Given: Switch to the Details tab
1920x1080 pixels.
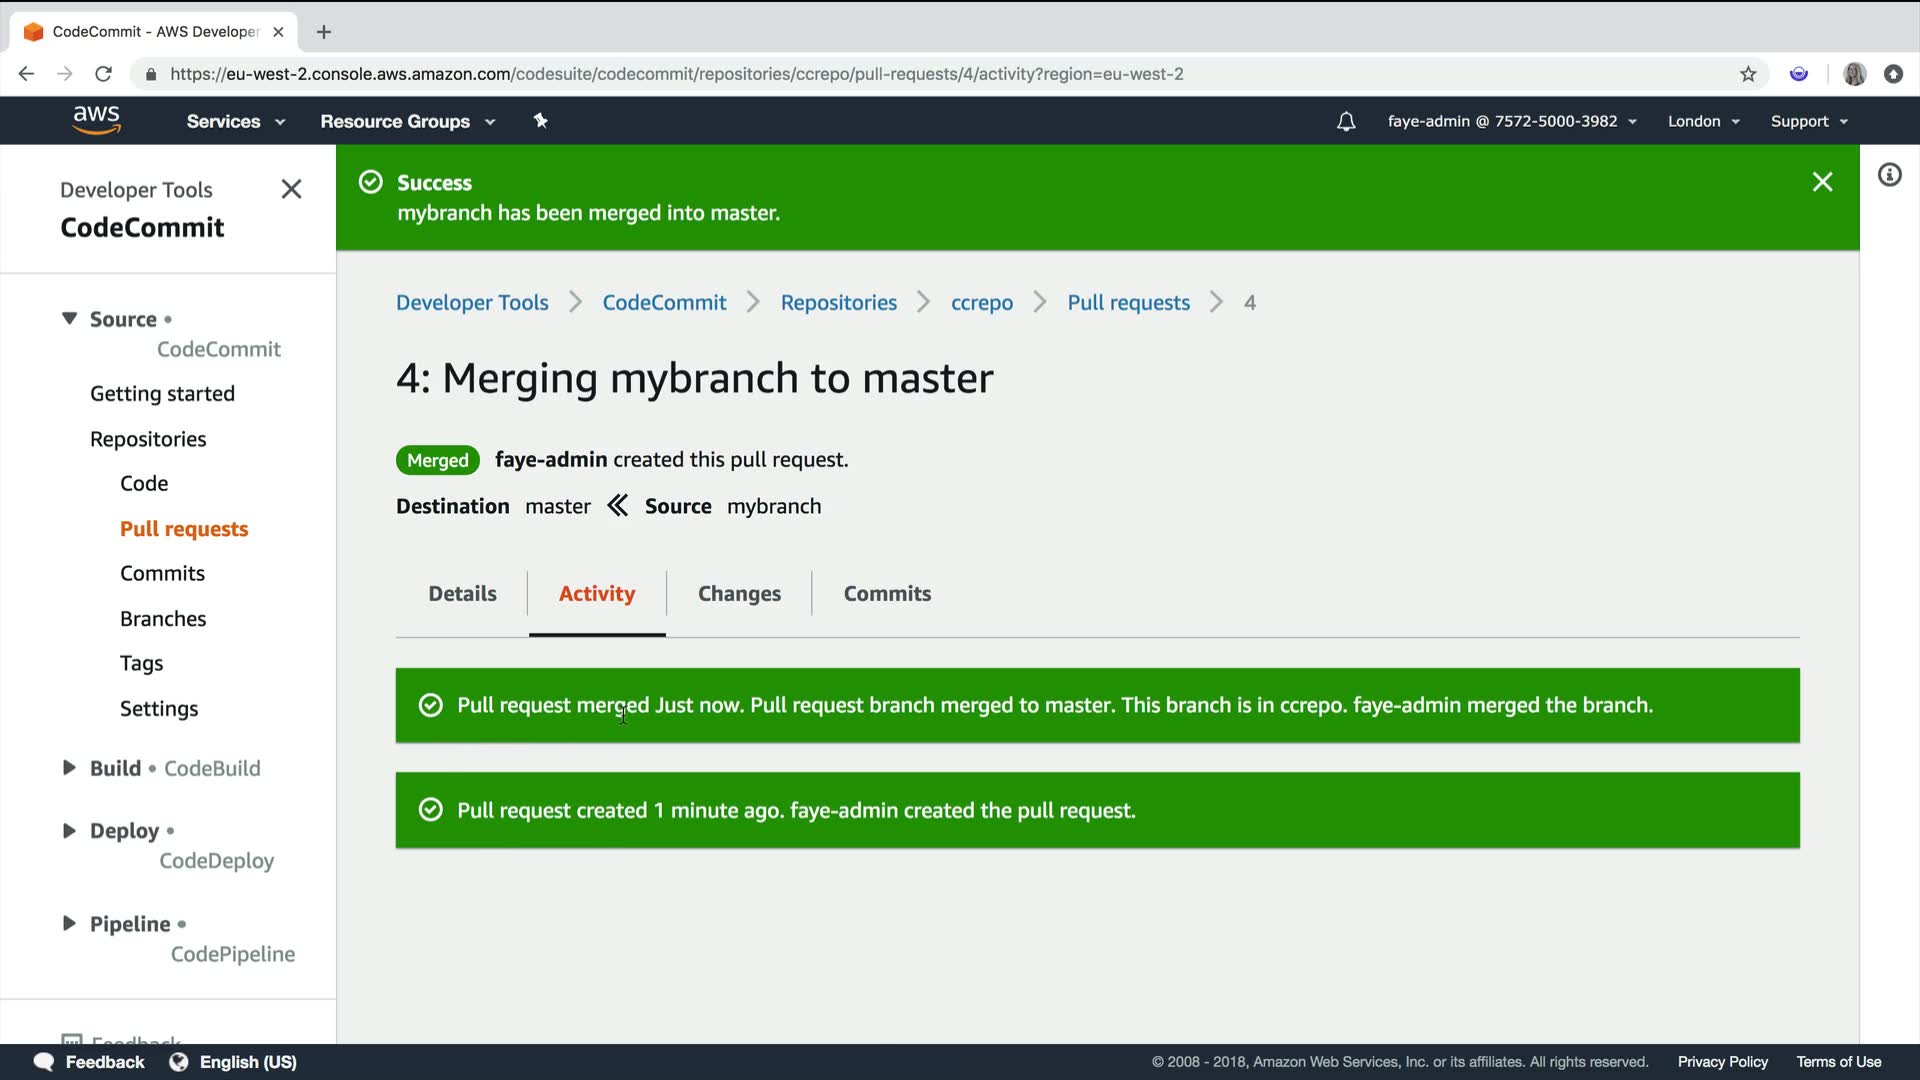Looking at the screenshot, I should (x=462, y=593).
